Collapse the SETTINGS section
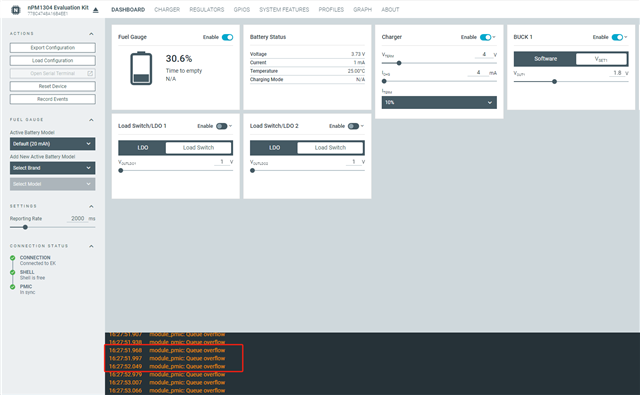The image size is (640, 395). tap(91, 206)
